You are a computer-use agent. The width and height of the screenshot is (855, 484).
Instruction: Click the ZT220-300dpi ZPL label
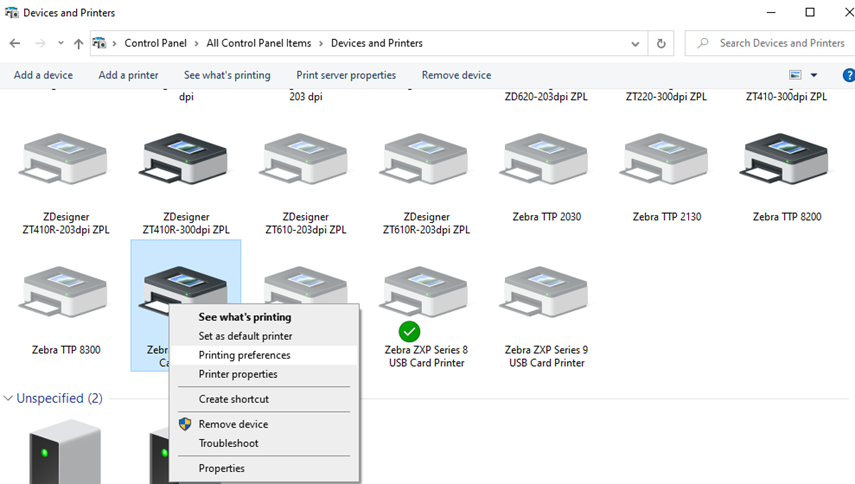tap(666, 96)
